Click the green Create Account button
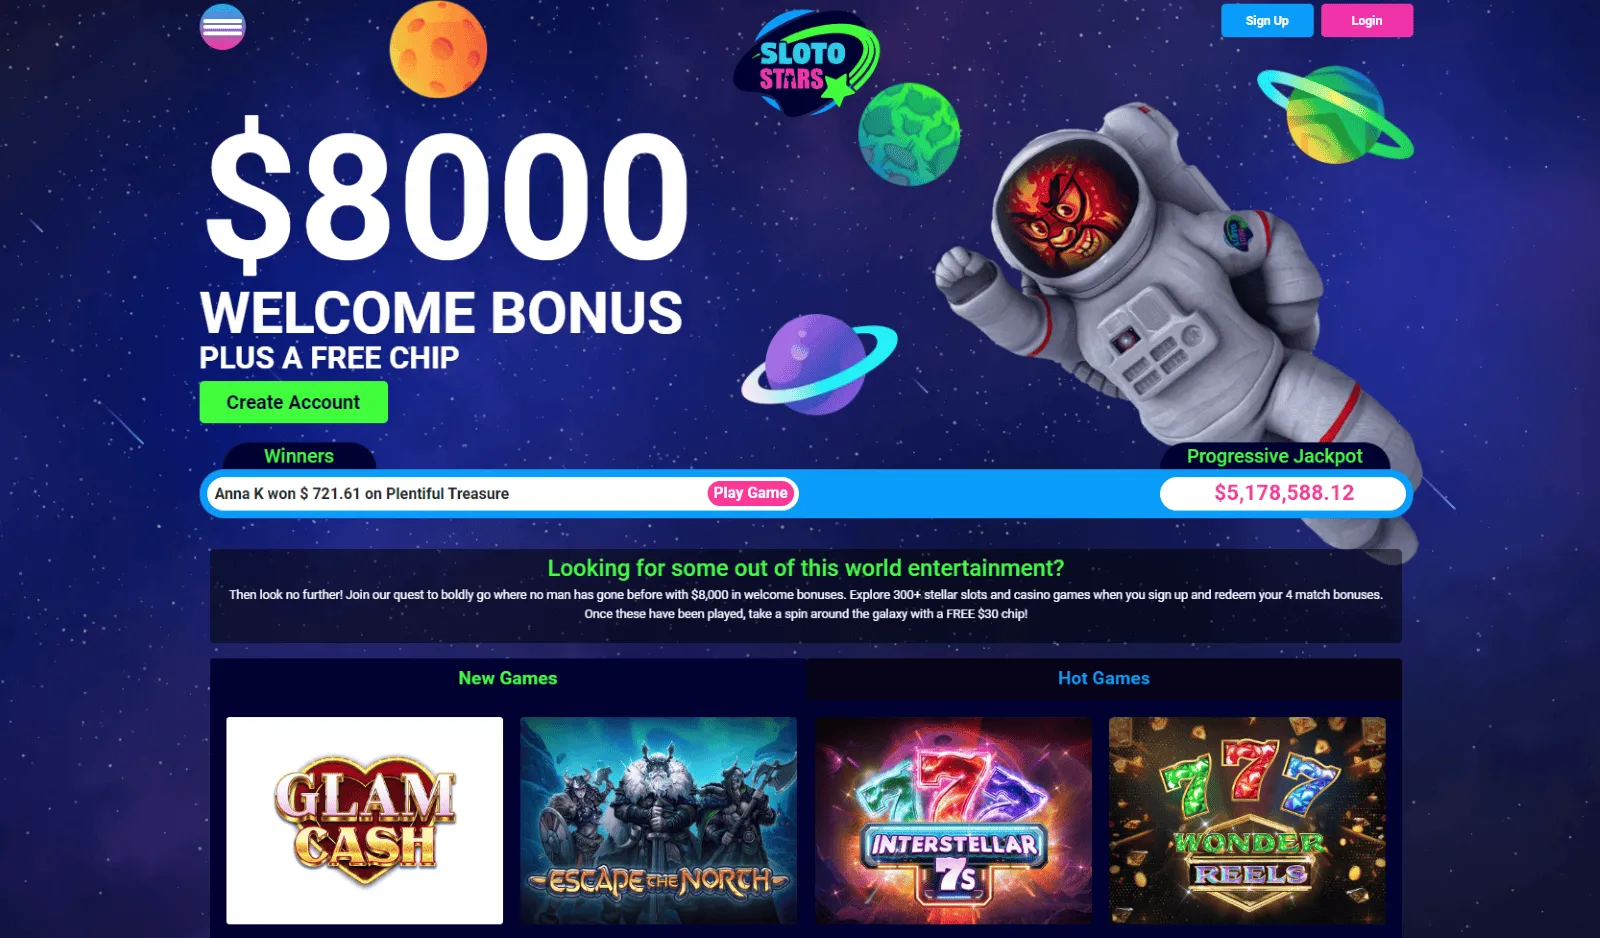The image size is (1600, 938). (x=293, y=402)
